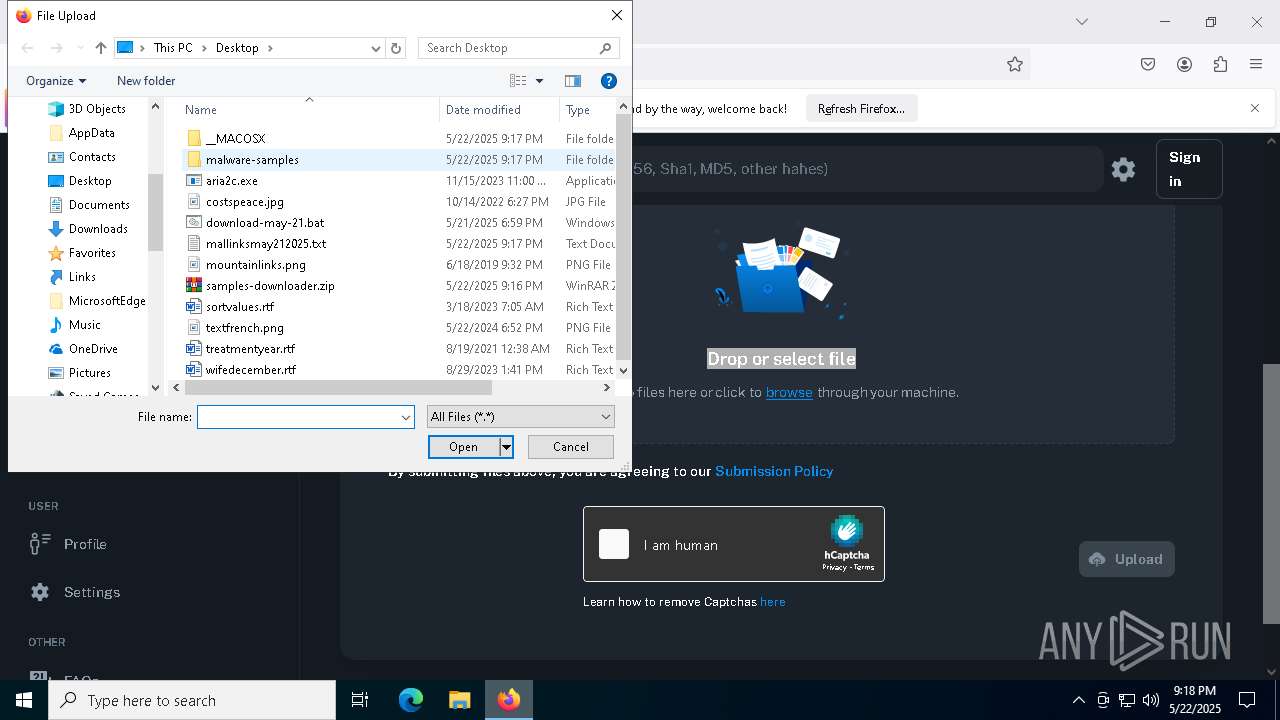Click Task View taskbar icon

(360, 700)
